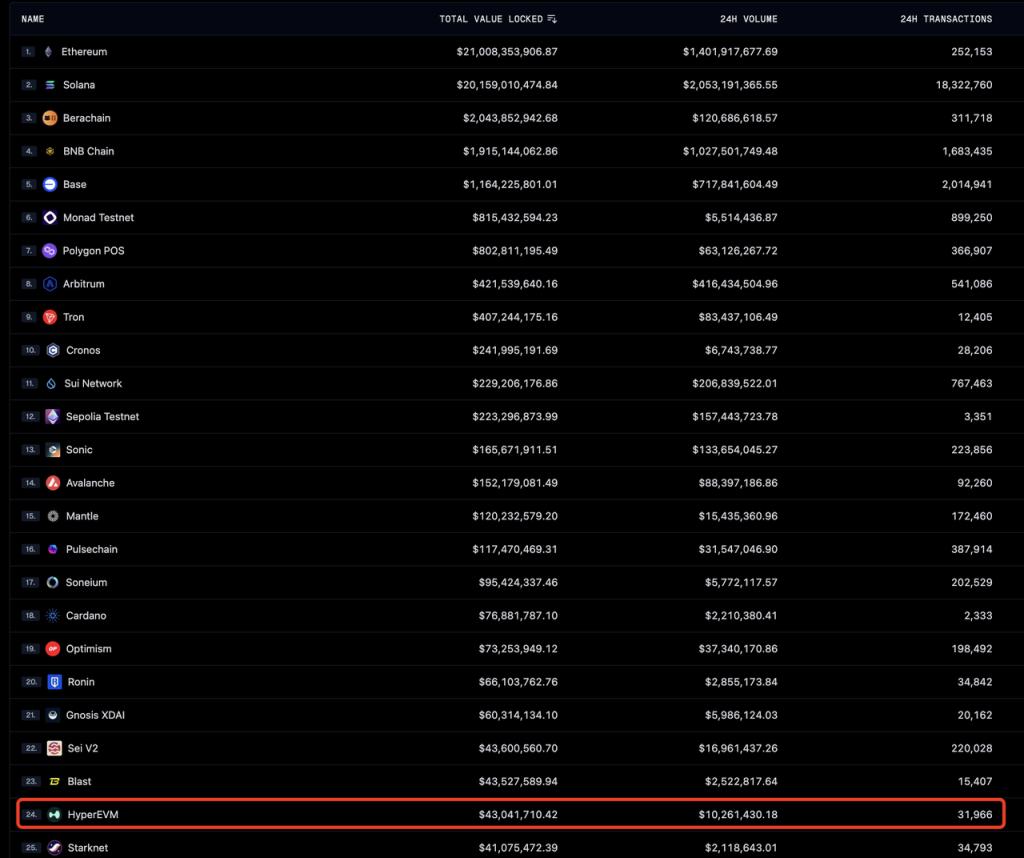Image resolution: width=1024 pixels, height=858 pixels.
Task: Click the HyperEVM logo icon
Action: [x=54, y=815]
